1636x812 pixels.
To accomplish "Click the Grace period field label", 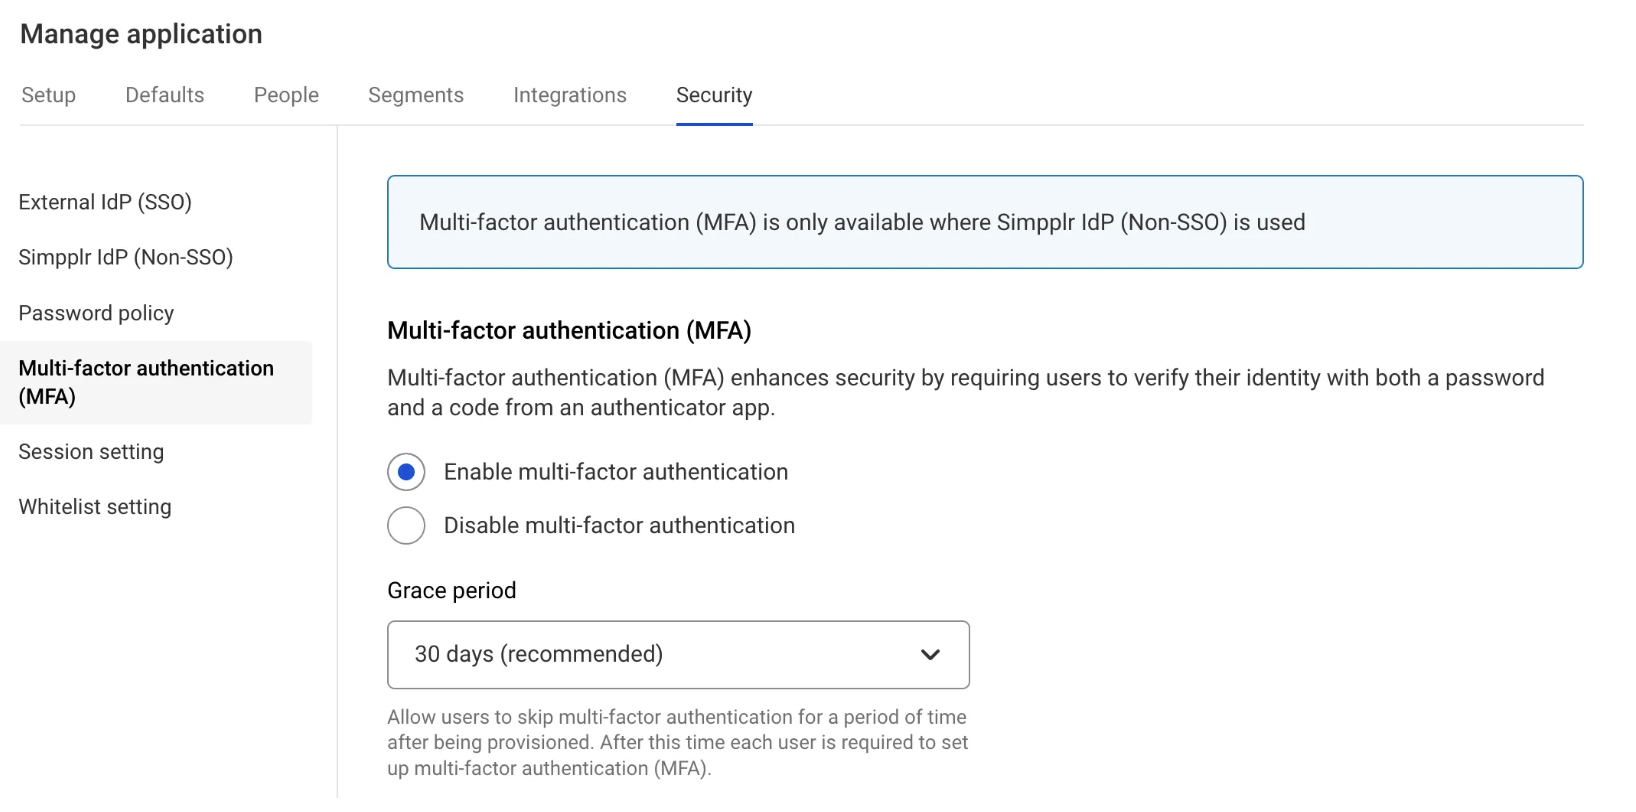I will 451,591.
